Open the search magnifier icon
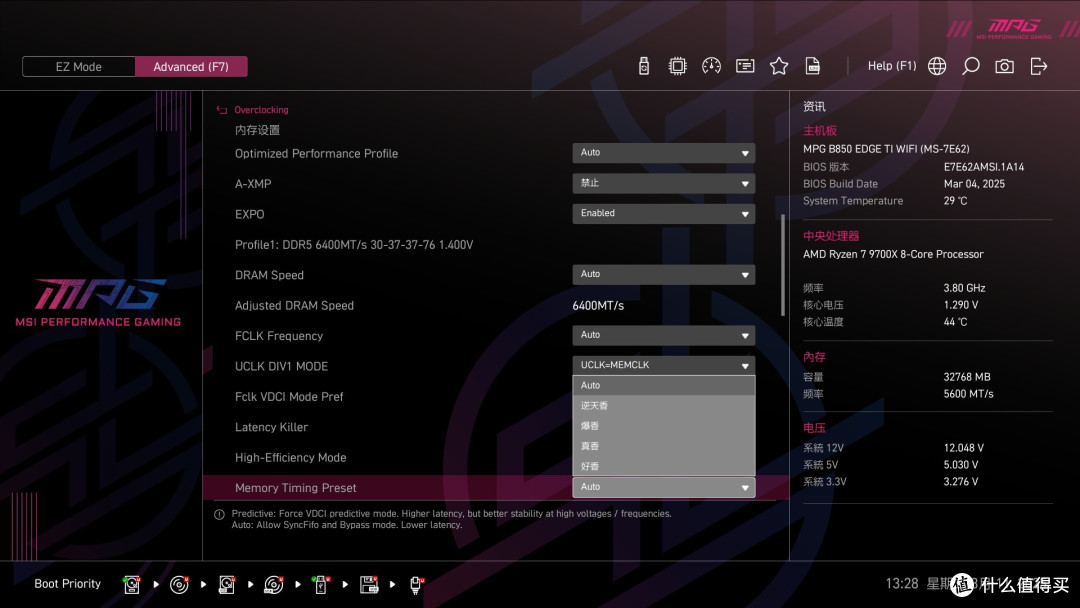1080x608 pixels. [x=970, y=66]
